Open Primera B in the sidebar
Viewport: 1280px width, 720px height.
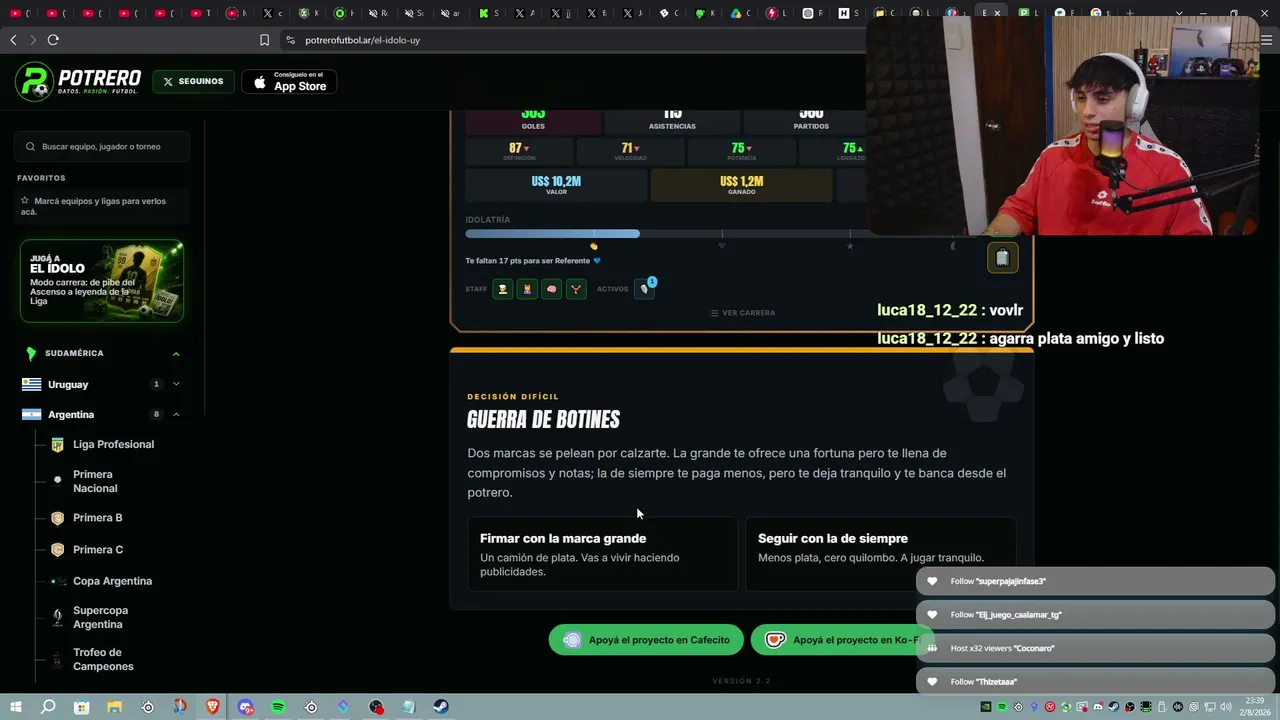click(x=97, y=518)
